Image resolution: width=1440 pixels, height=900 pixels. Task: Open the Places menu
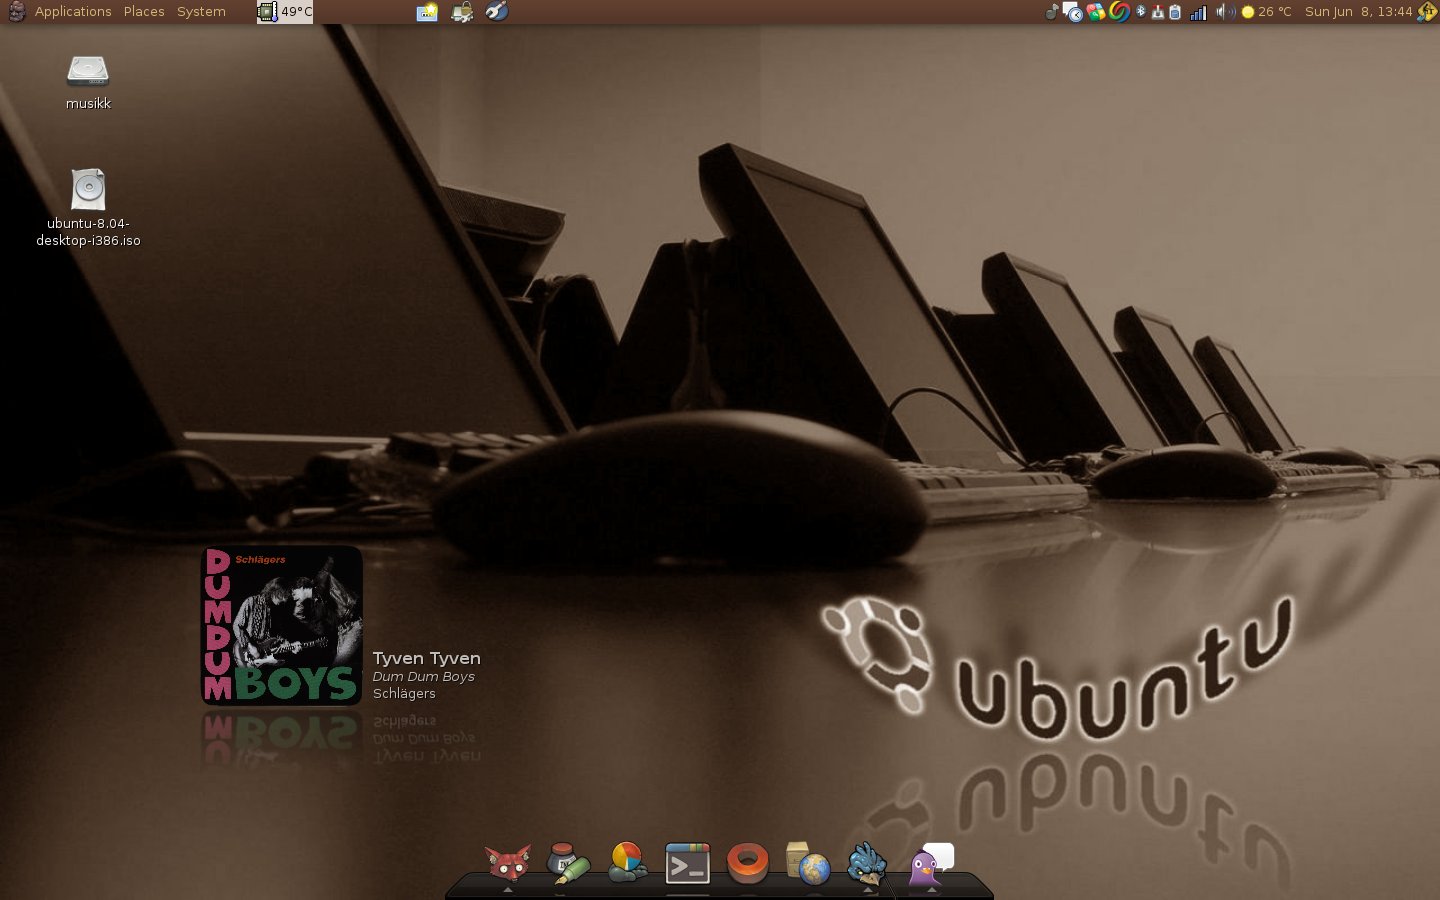point(144,12)
